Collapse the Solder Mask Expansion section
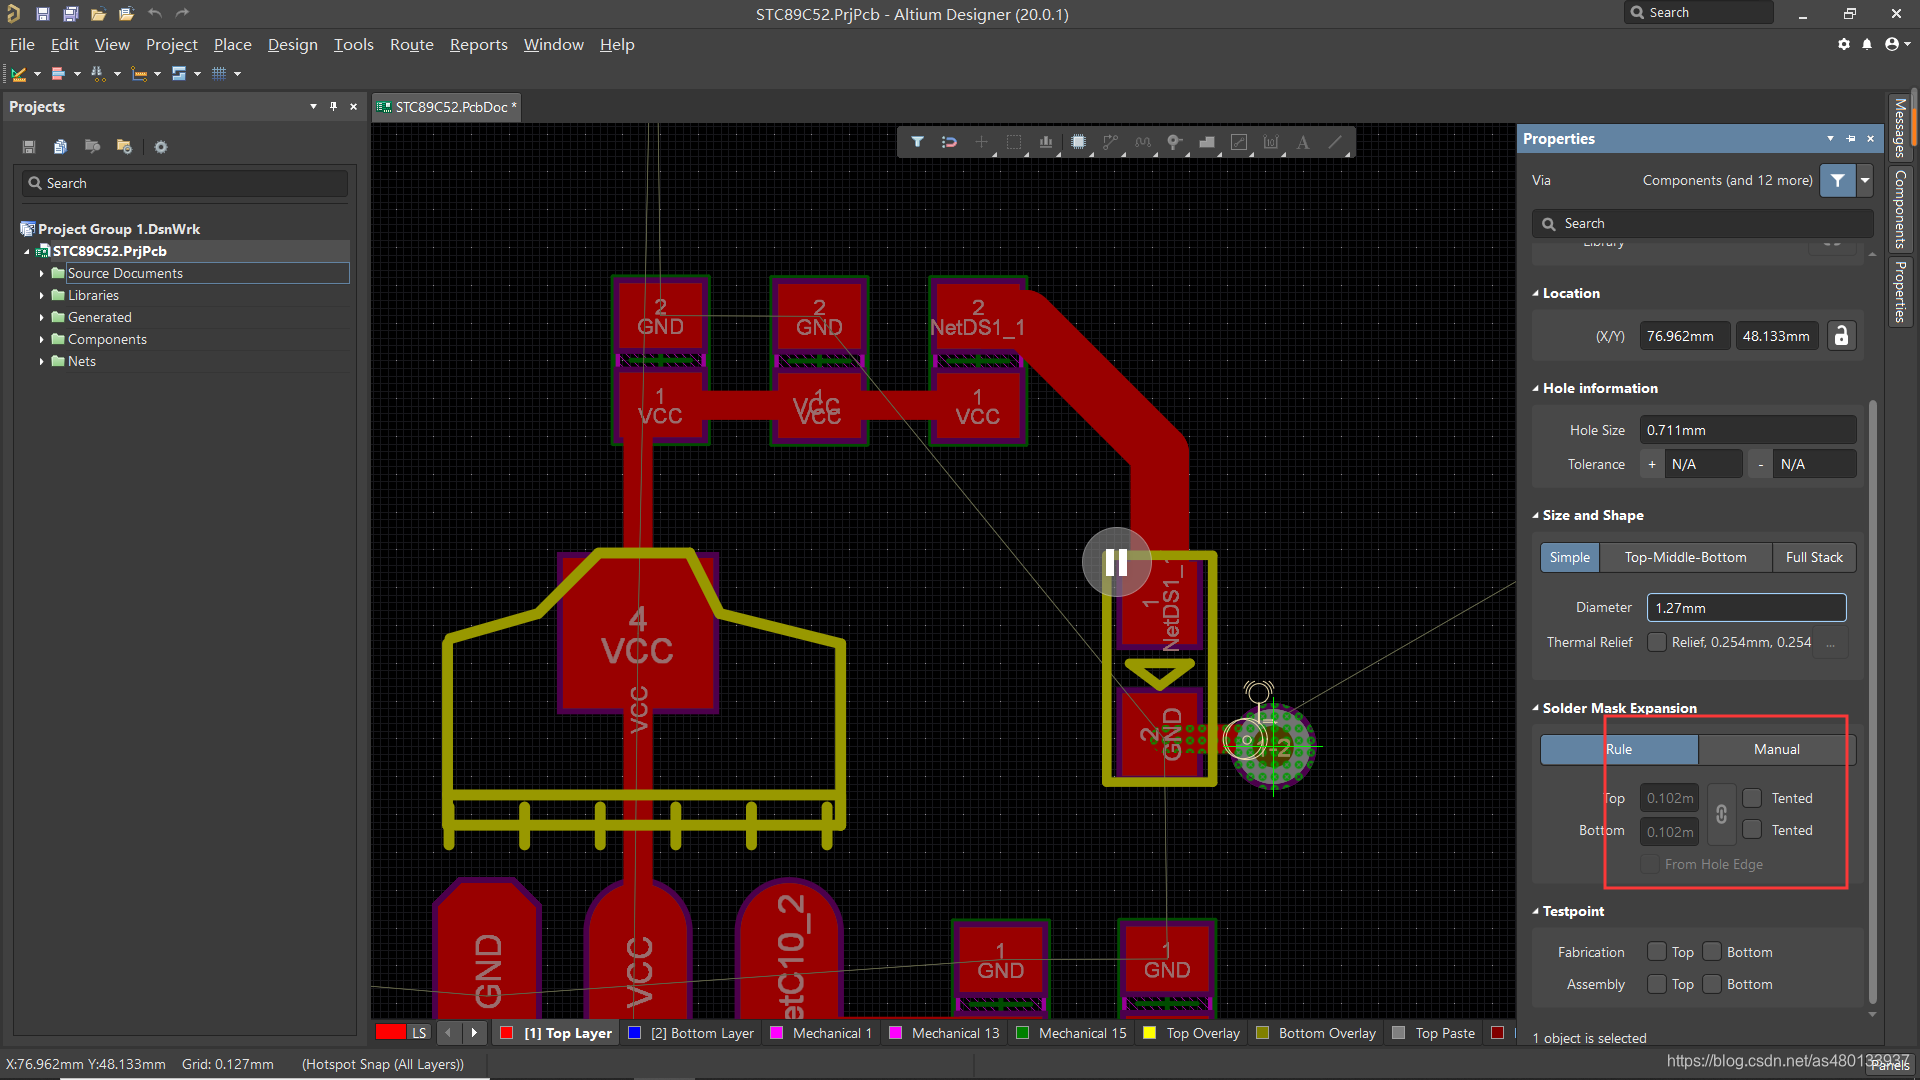The width and height of the screenshot is (1920, 1080). coord(1536,708)
